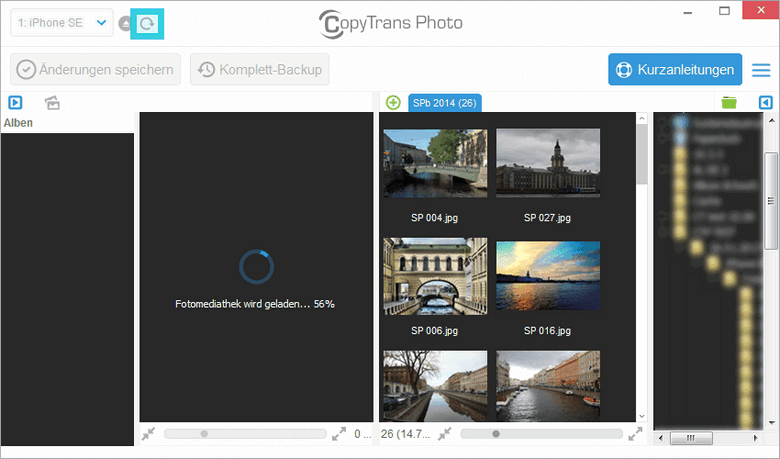780x459 pixels.
Task: Click the PC pane vertical scrollbar thumb
Action: [x=642, y=155]
